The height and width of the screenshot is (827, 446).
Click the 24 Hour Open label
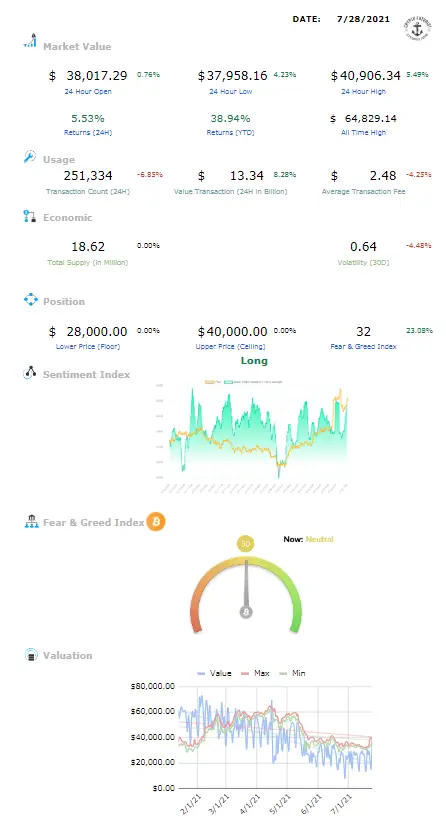coord(88,91)
